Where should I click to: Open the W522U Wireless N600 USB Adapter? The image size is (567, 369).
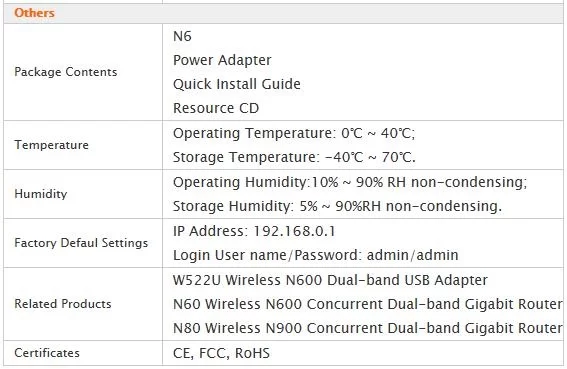pyautogui.click(x=331, y=280)
